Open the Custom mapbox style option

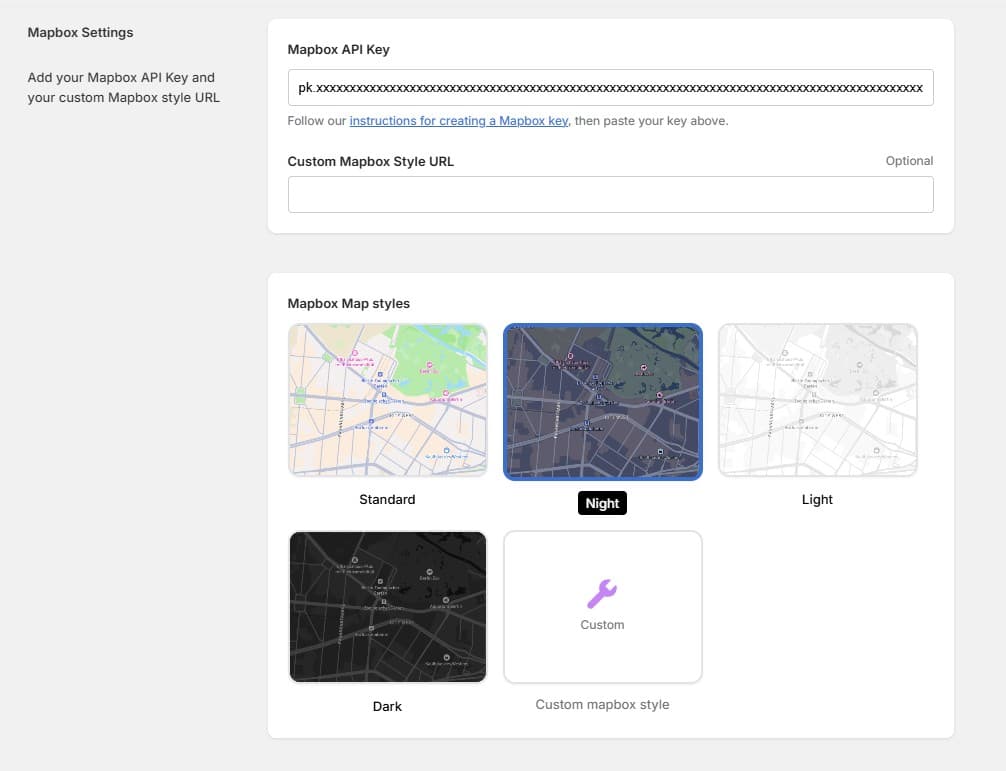601,606
